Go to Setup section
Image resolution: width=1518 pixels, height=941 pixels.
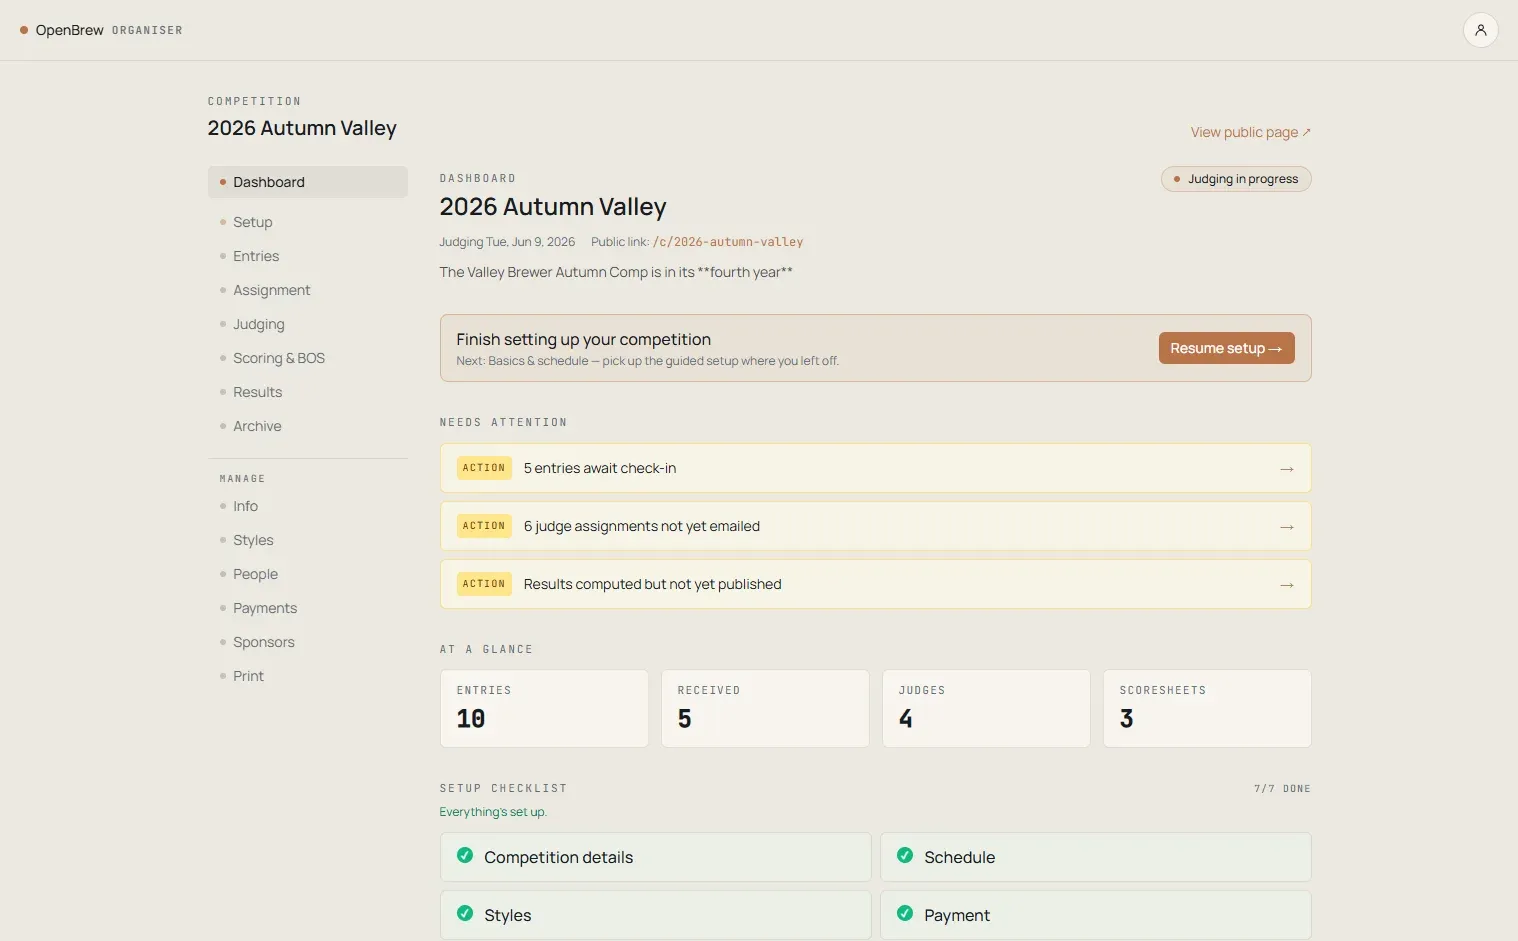click(x=308, y=222)
